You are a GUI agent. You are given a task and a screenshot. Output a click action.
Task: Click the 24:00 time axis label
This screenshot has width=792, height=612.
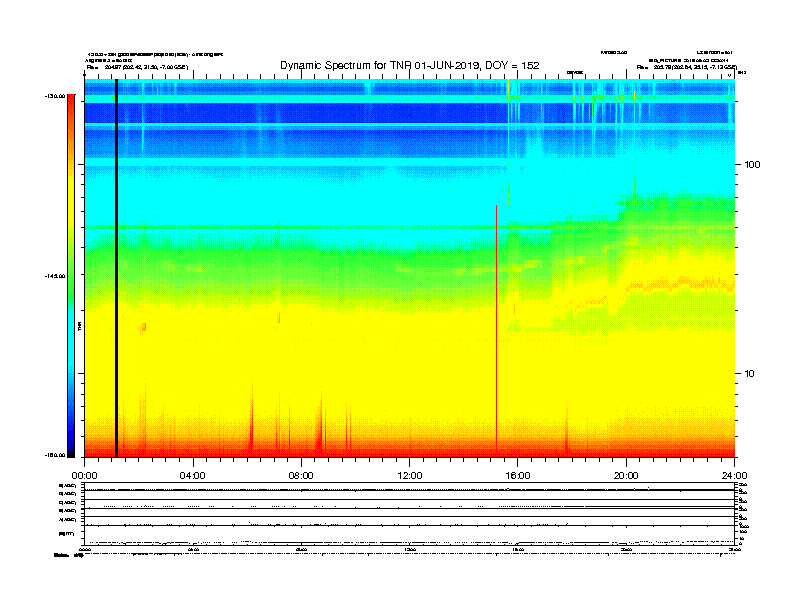(x=734, y=476)
